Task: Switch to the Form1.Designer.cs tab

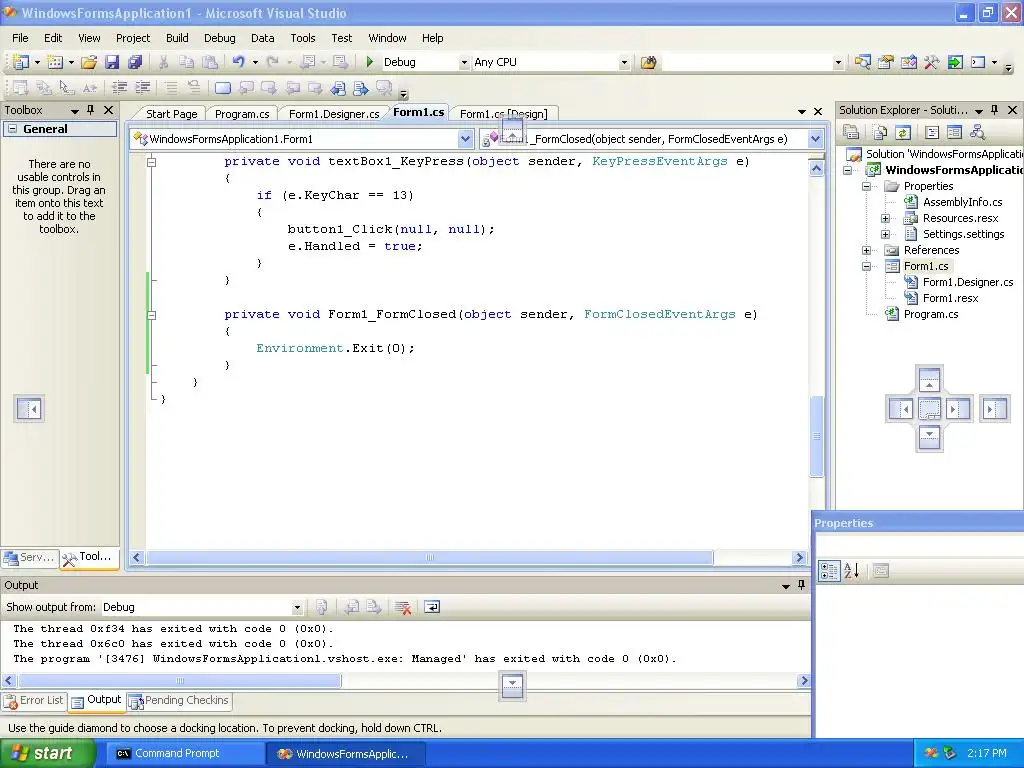Action: click(x=334, y=114)
